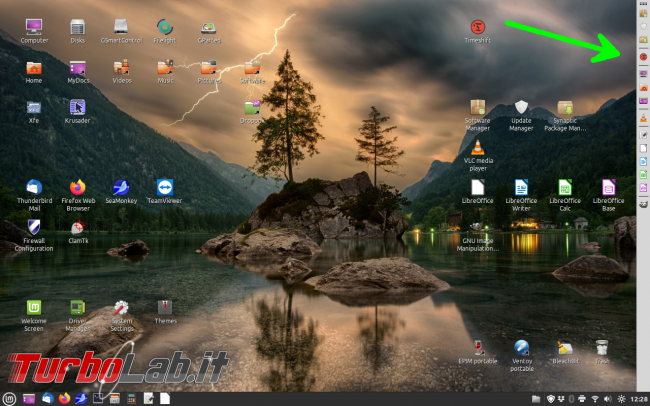Launch Thunderbird Mail desktop icon
Screen dimensions: 650x406
click(x=34, y=187)
